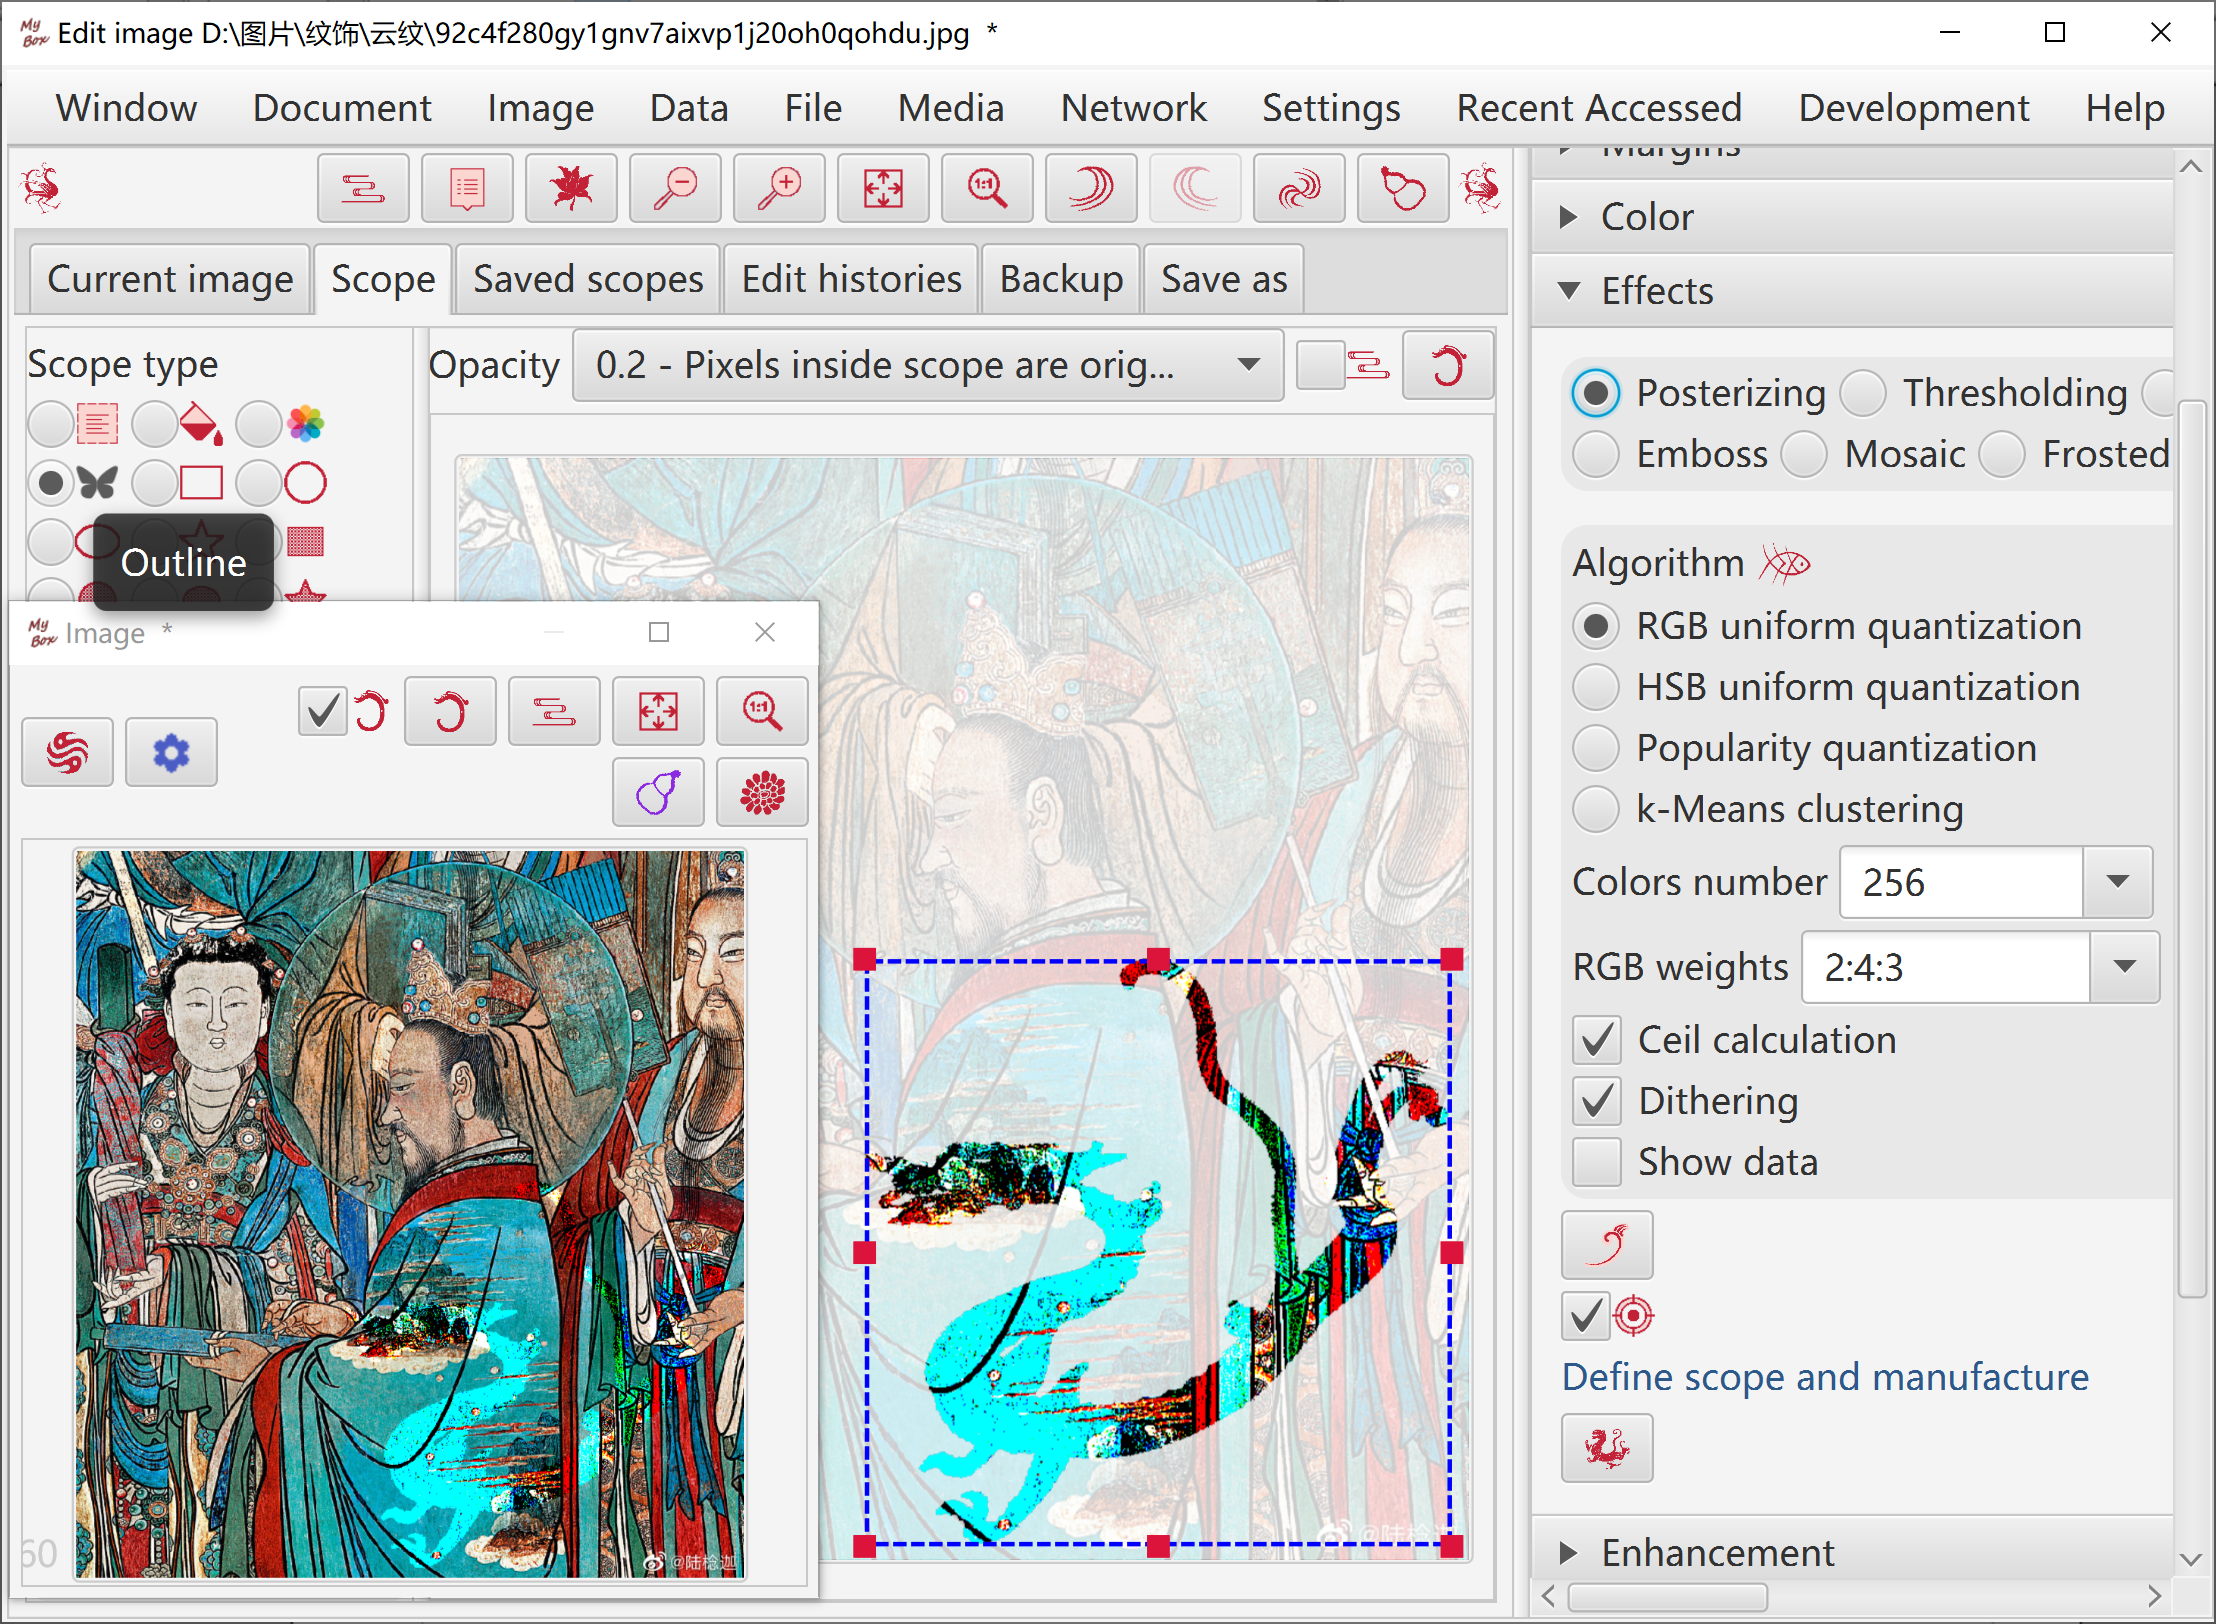Click the phoenix icon at toolbar left end

(x=41, y=188)
